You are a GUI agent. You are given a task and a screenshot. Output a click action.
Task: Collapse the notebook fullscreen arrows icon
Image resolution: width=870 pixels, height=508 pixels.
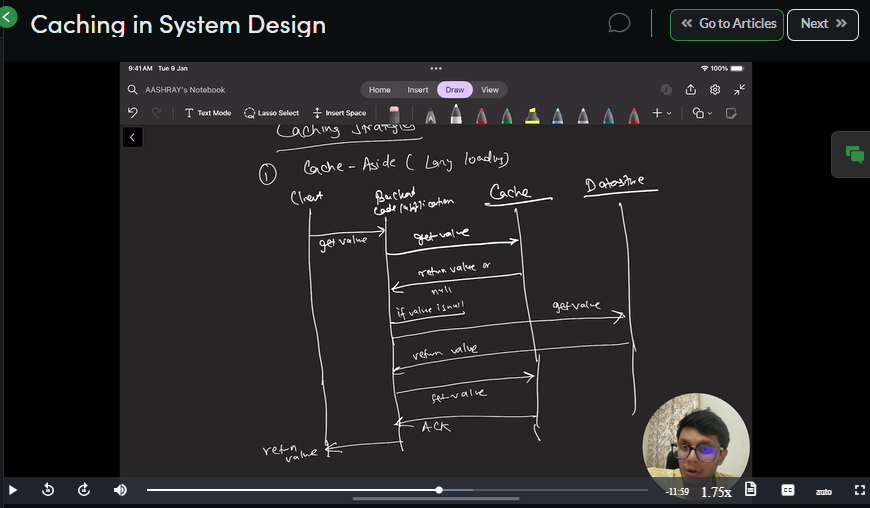pyautogui.click(x=739, y=89)
